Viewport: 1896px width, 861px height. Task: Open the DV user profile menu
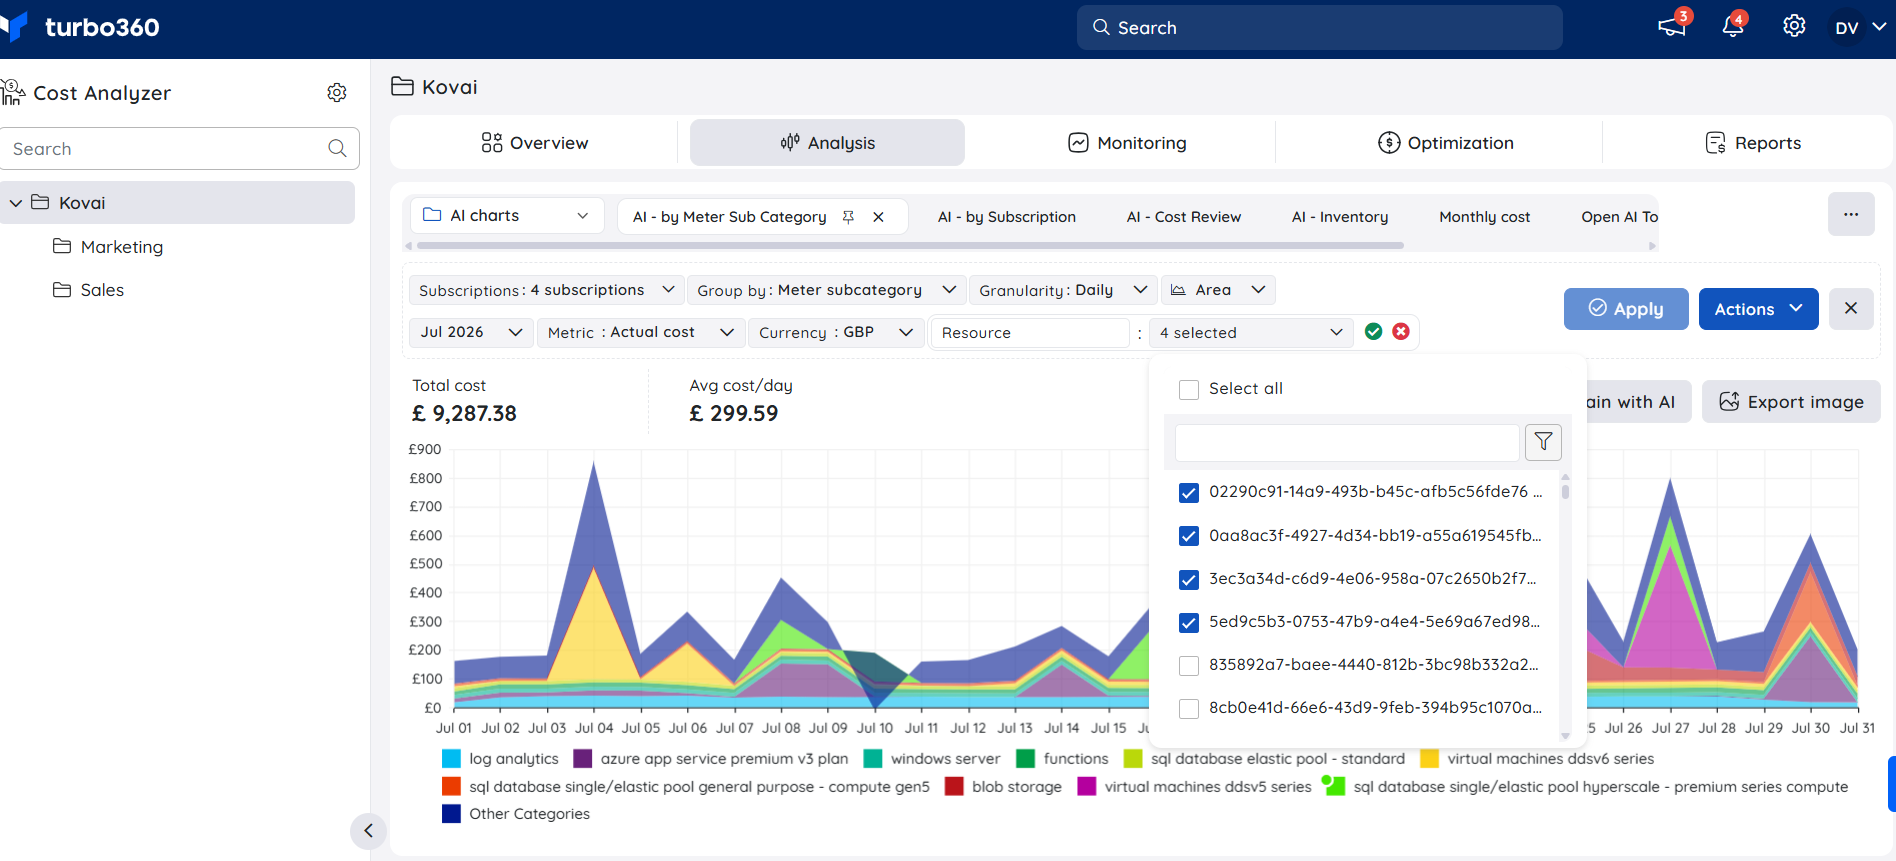point(1859,27)
